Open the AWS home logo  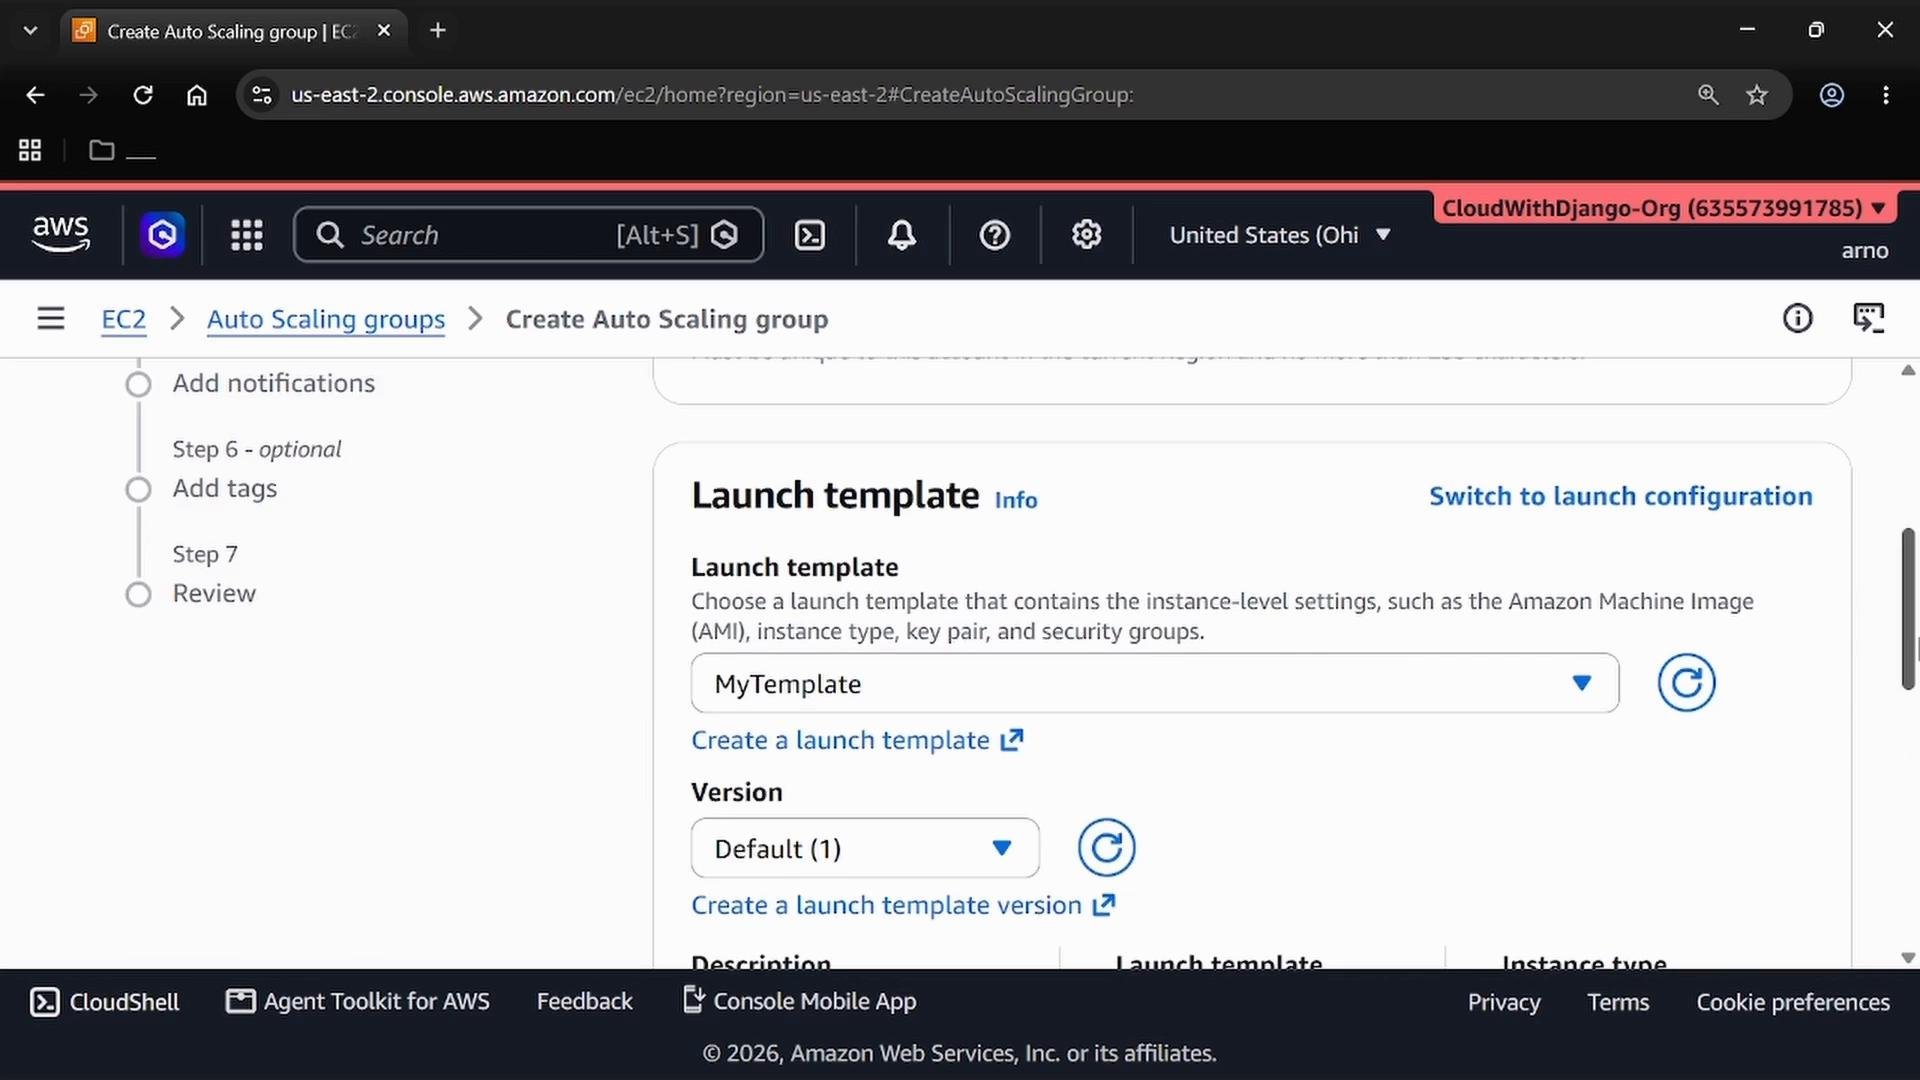pos(61,235)
